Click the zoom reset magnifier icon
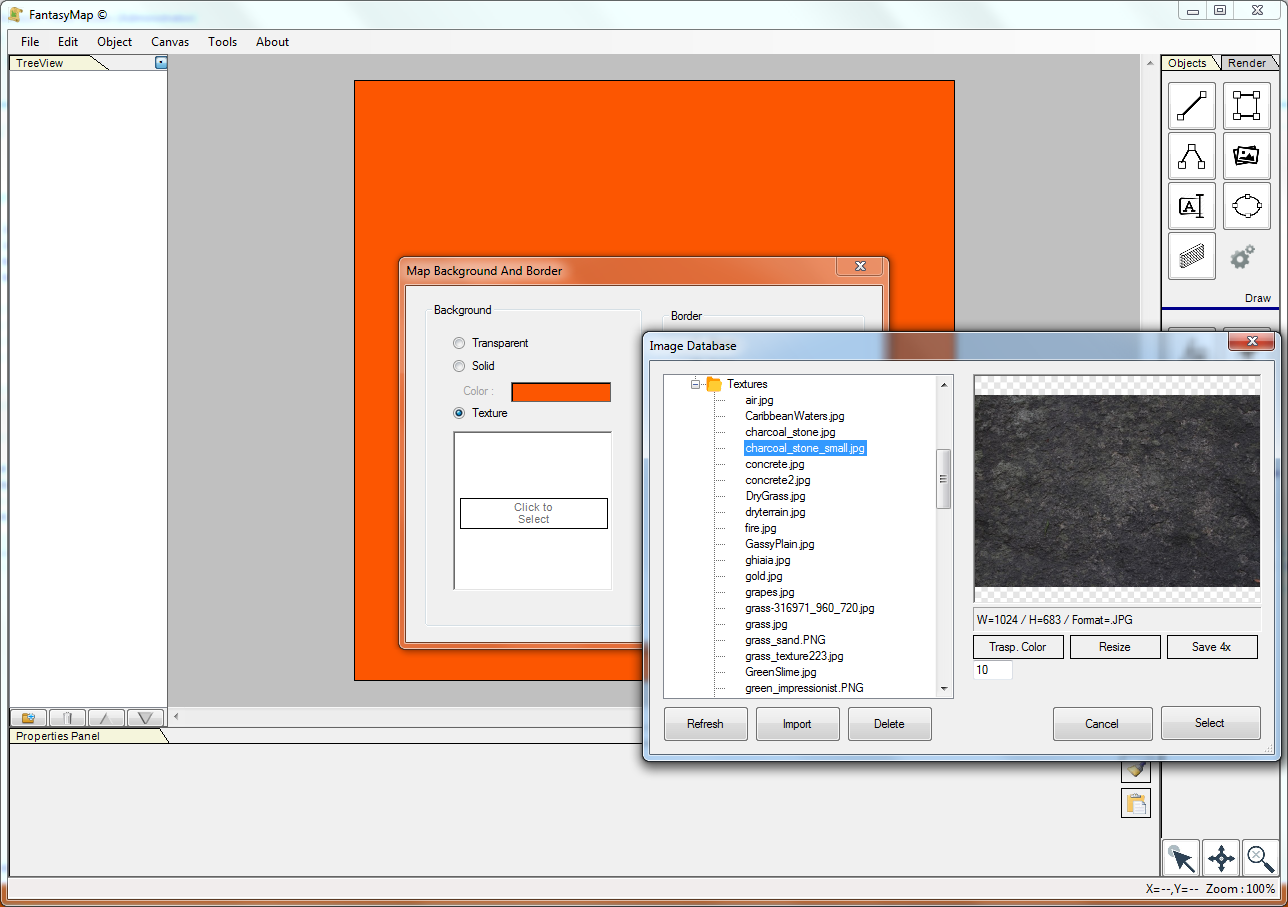This screenshot has width=1288, height=907. tap(1259, 858)
